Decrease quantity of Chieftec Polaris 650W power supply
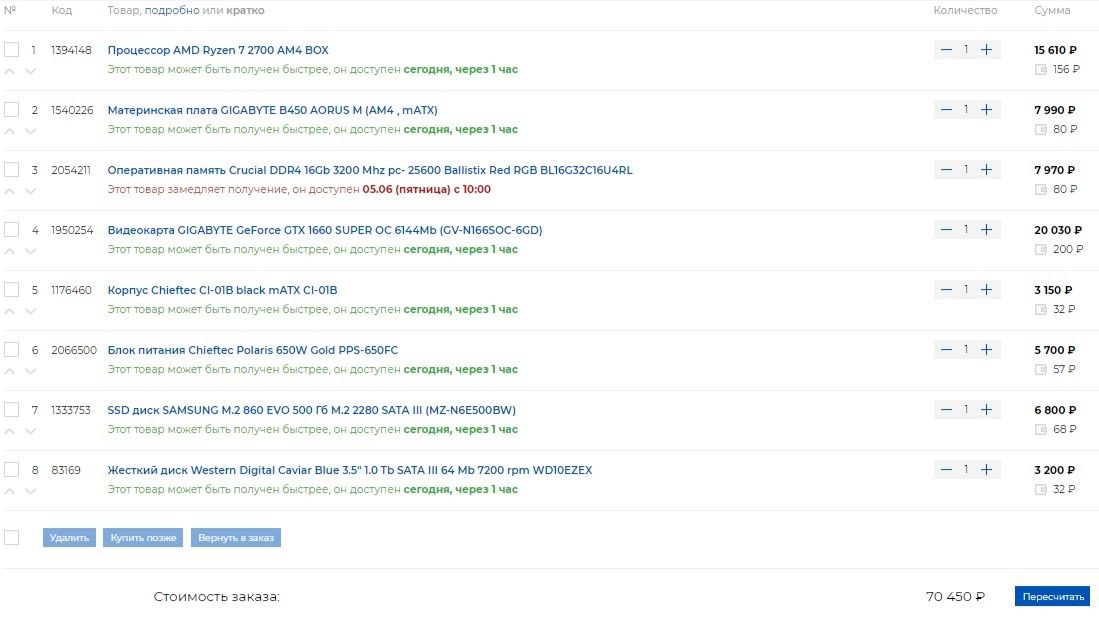The height and width of the screenshot is (618, 1099). tap(946, 350)
